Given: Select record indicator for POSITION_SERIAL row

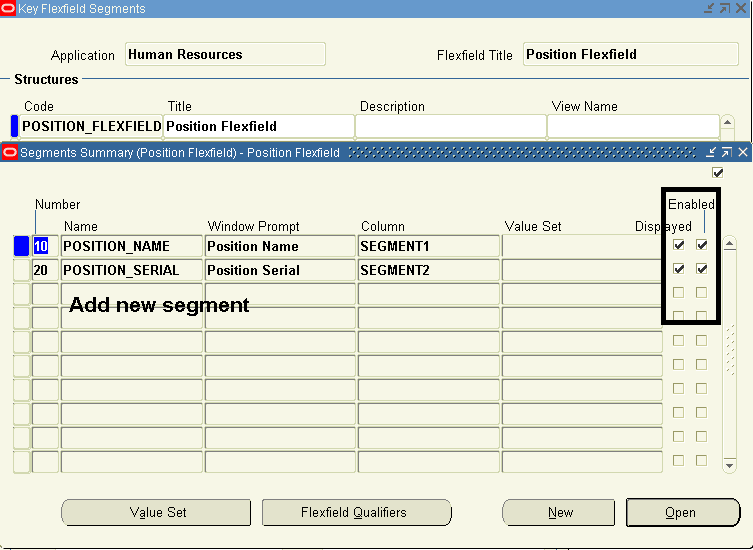Looking at the screenshot, I should click(21, 270).
